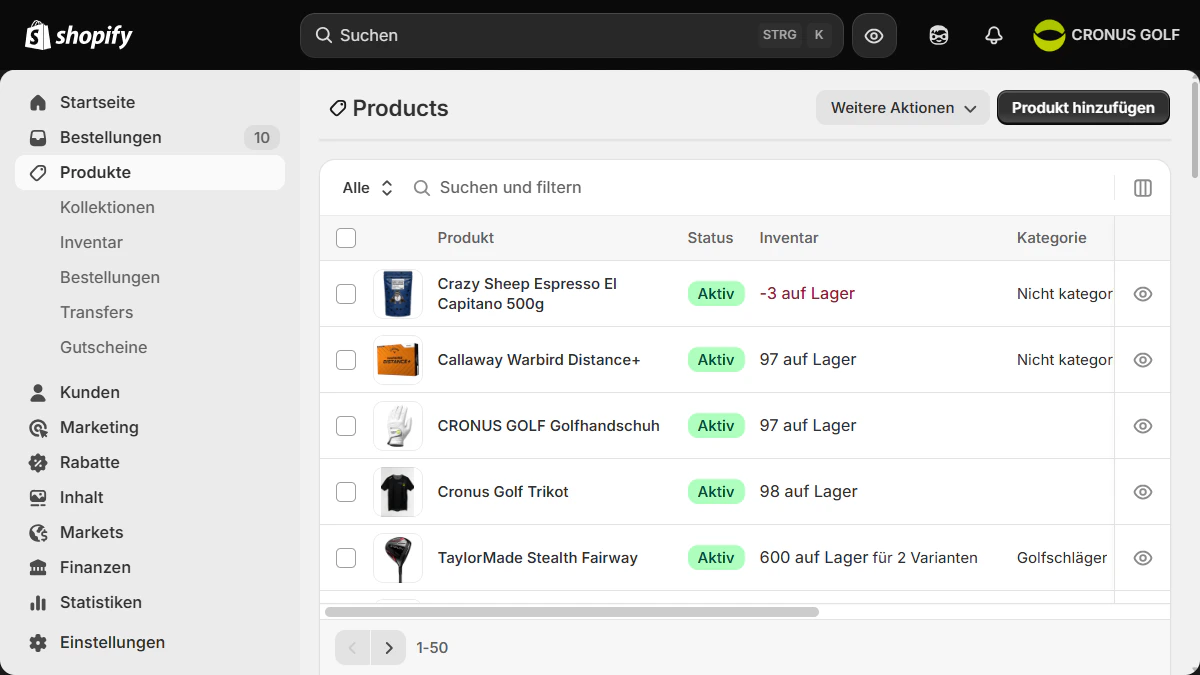
Task: Click the tag icon next to Products heading
Action: [337, 108]
